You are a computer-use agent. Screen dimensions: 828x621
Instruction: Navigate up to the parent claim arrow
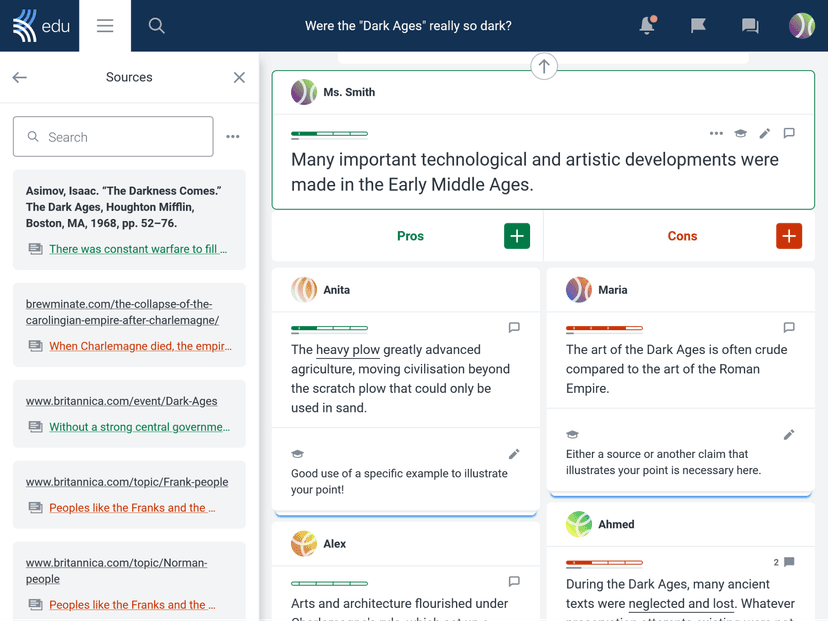click(x=544, y=67)
